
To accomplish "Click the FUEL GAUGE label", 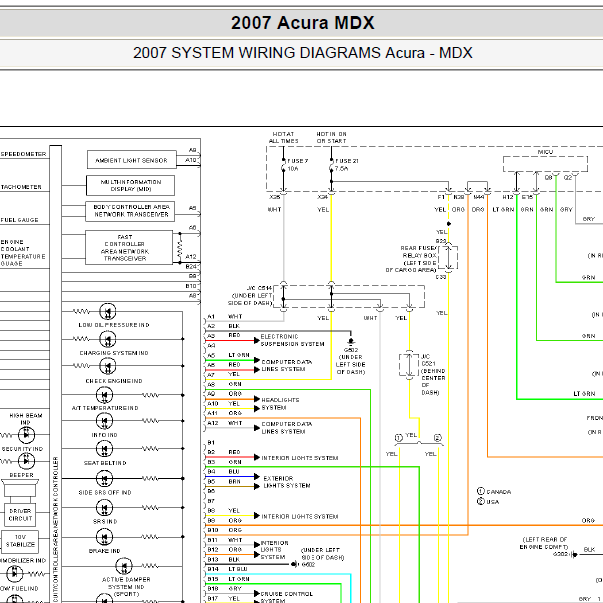I will [20, 220].
